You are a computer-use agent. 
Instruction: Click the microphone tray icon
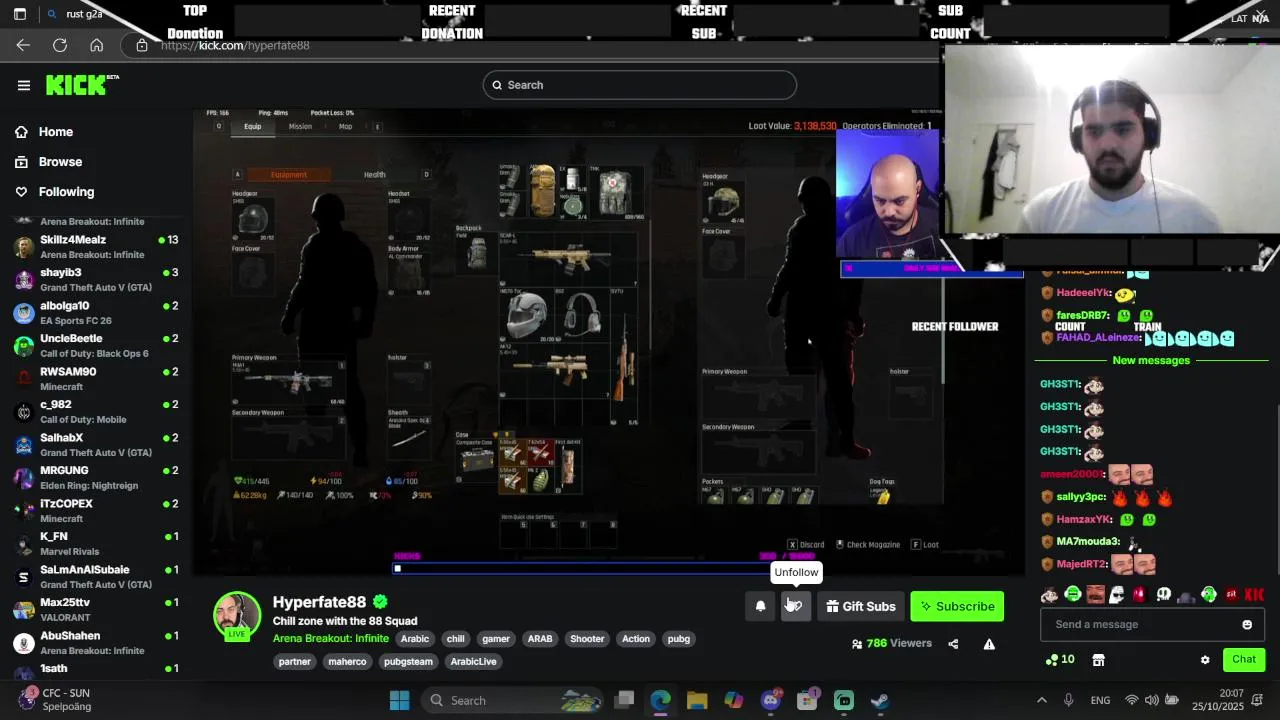point(1069,700)
